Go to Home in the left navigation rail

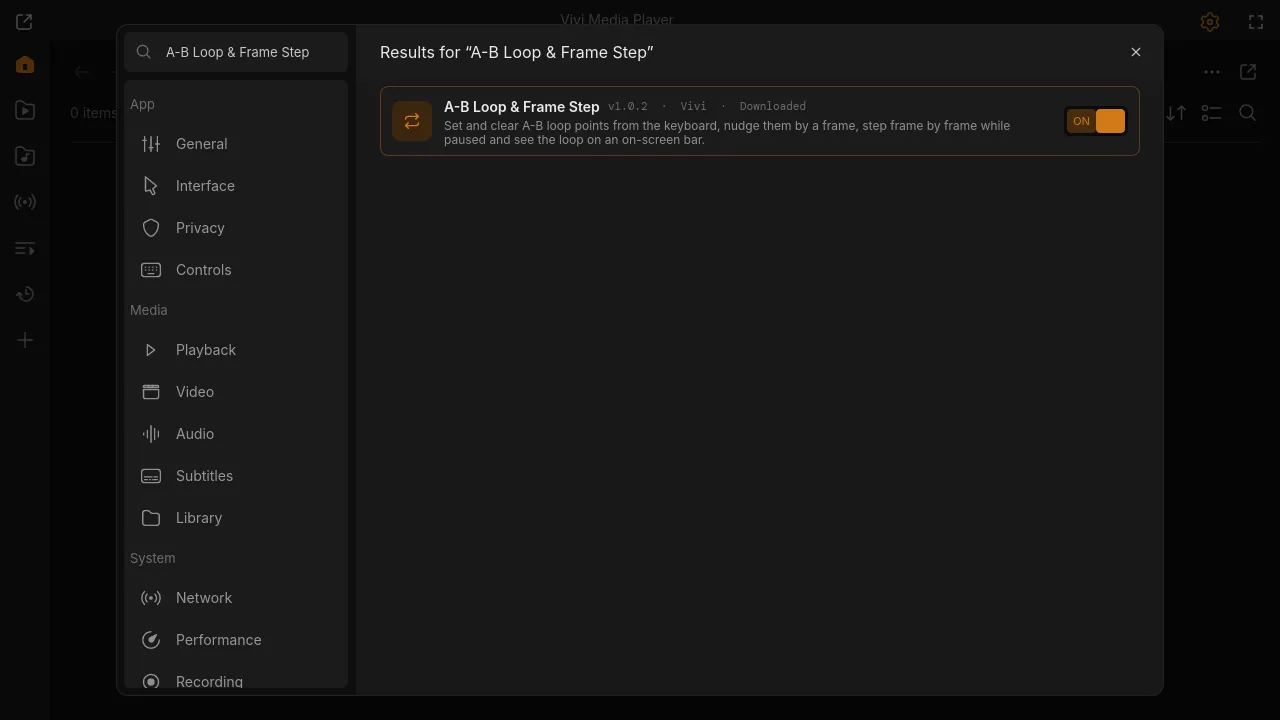[x=25, y=65]
